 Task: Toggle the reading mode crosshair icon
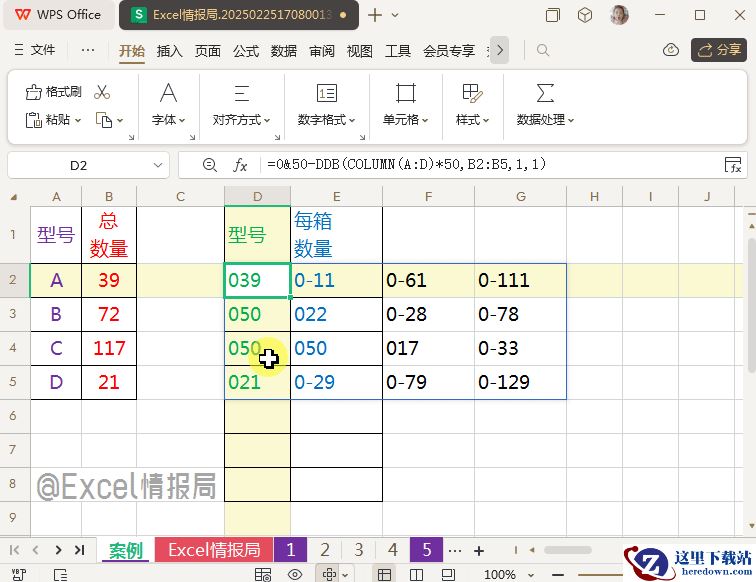pyautogui.click(x=329, y=574)
